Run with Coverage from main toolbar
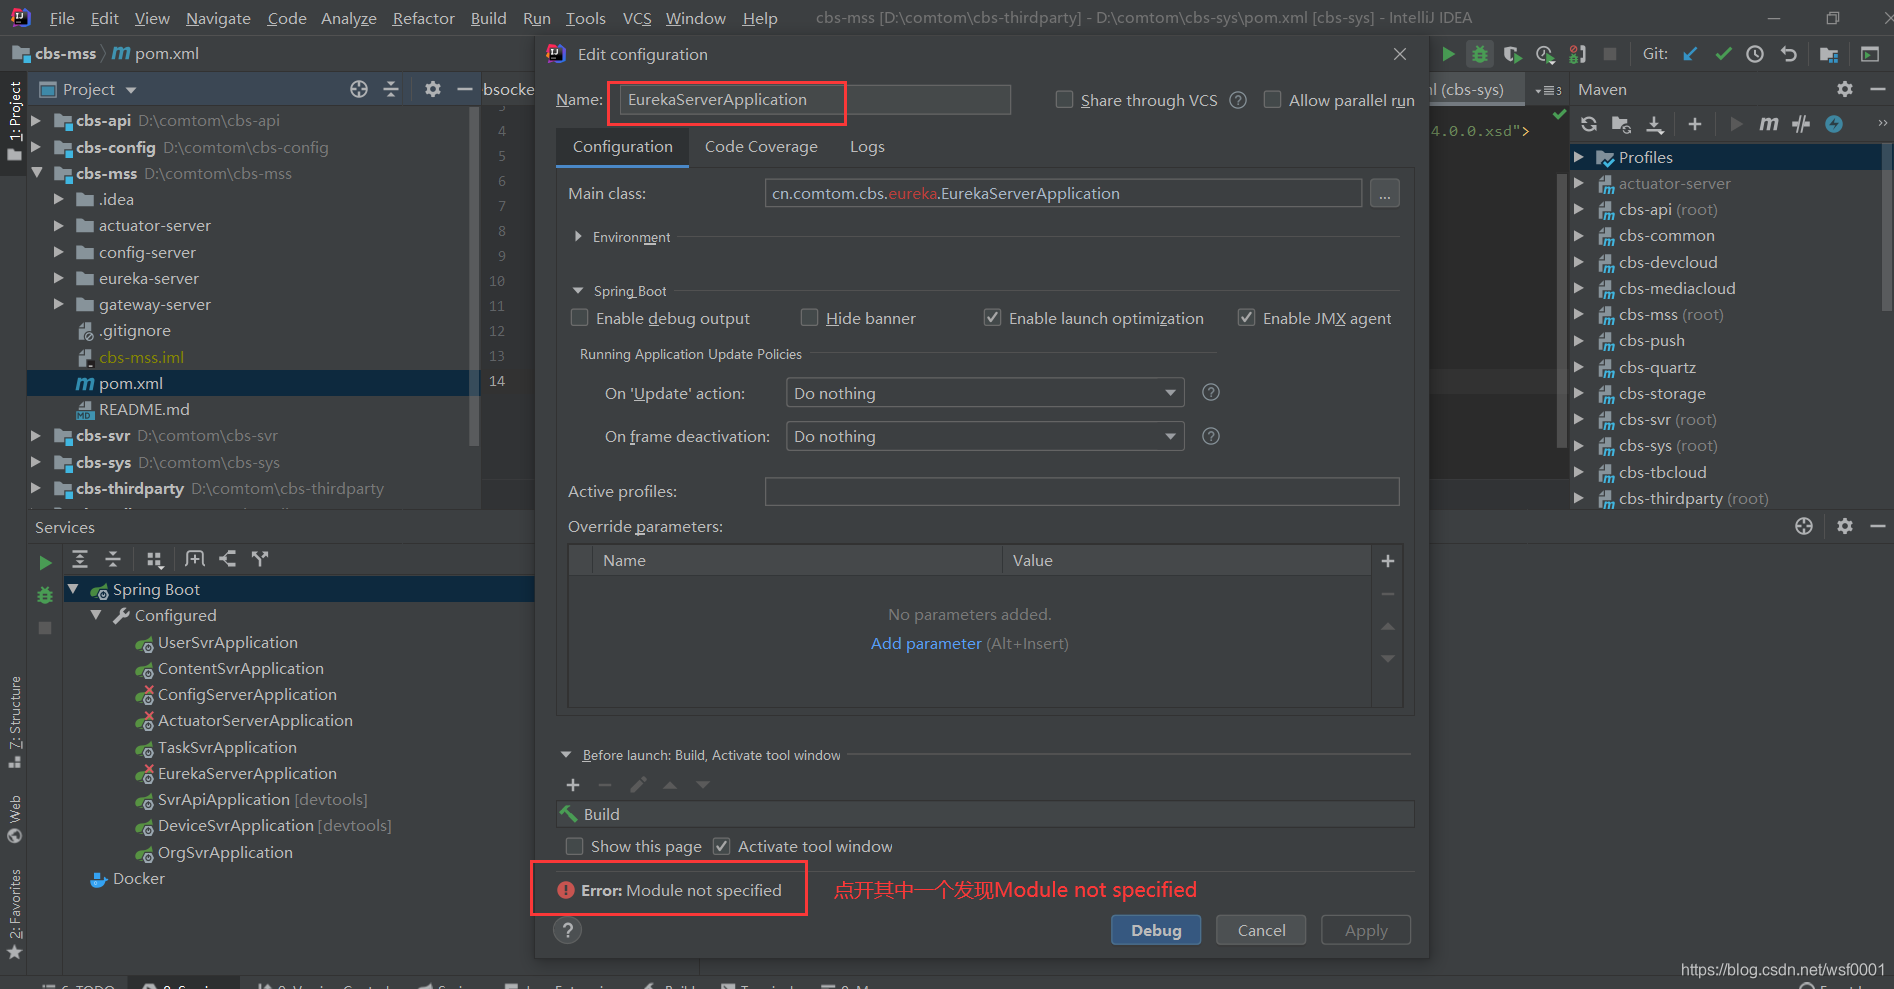Viewport: 1894px width, 989px height. [1513, 54]
